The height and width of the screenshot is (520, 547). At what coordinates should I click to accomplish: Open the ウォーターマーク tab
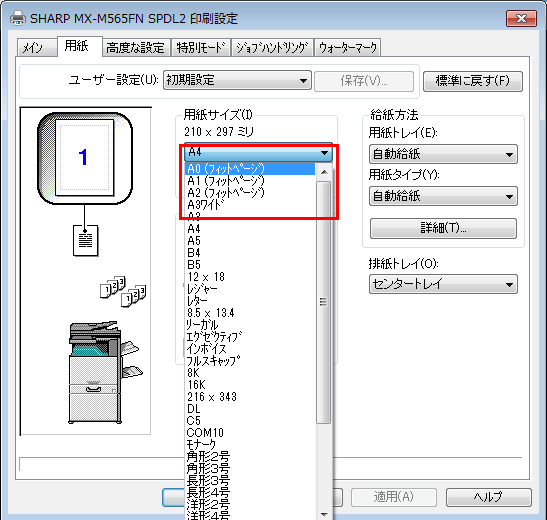pyautogui.click(x=347, y=47)
